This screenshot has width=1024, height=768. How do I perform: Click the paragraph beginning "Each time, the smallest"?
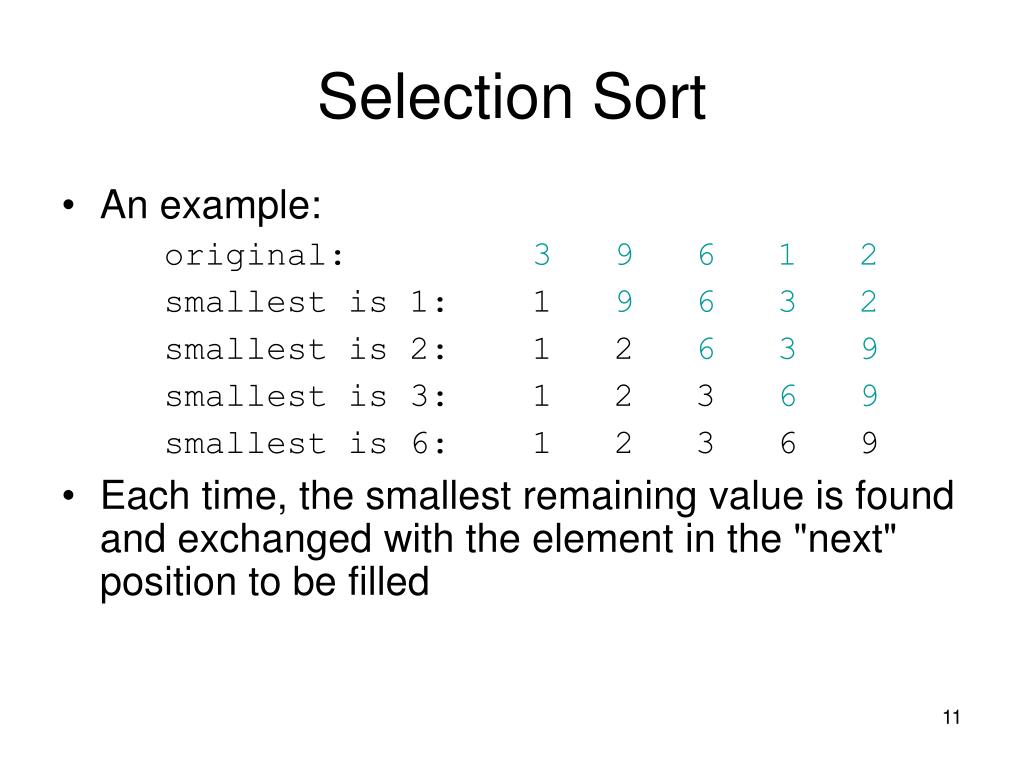tap(527, 539)
